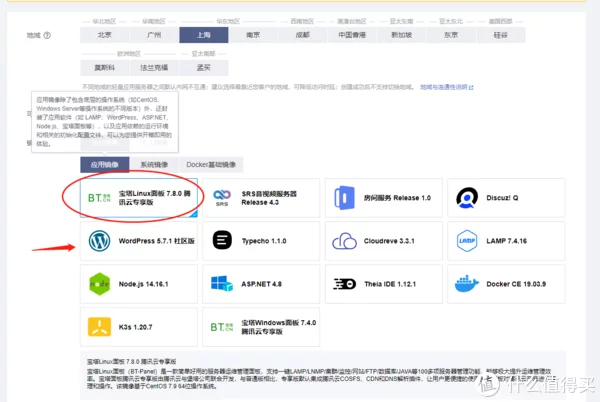Choose the Typecho 1.1.0 icon
The height and width of the screenshot is (402, 600).
click(x=222, y=241)
